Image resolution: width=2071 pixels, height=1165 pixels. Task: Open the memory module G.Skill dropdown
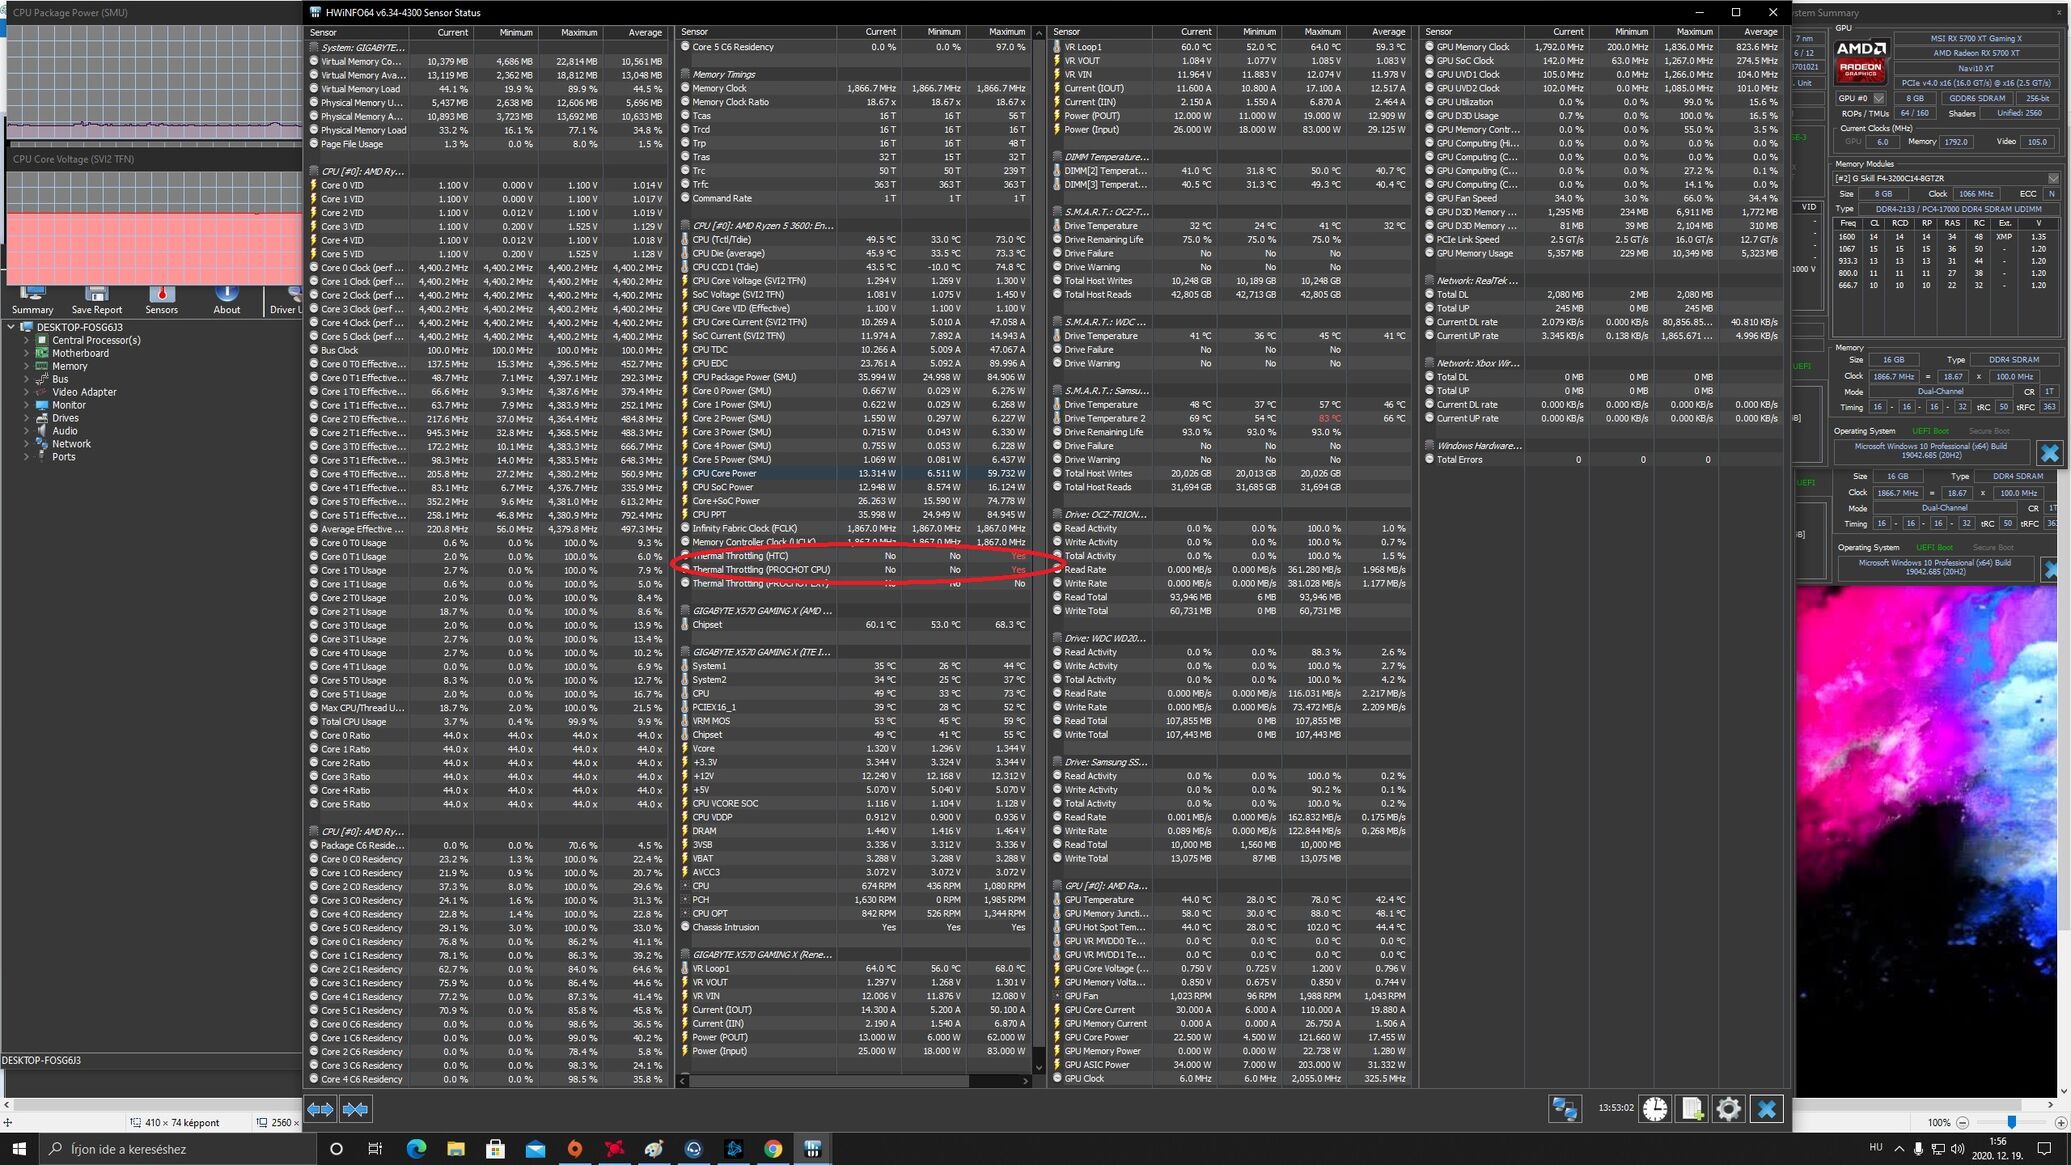pyautogui.click(x=1946, y=178)
